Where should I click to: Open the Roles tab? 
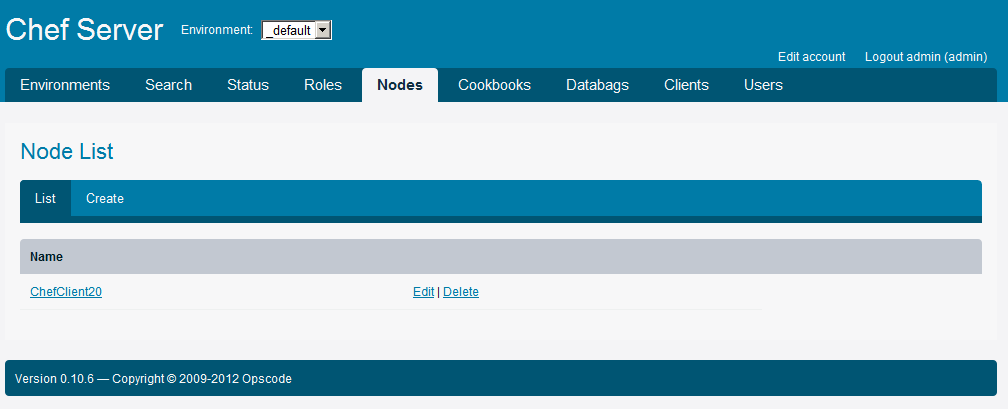323,85
